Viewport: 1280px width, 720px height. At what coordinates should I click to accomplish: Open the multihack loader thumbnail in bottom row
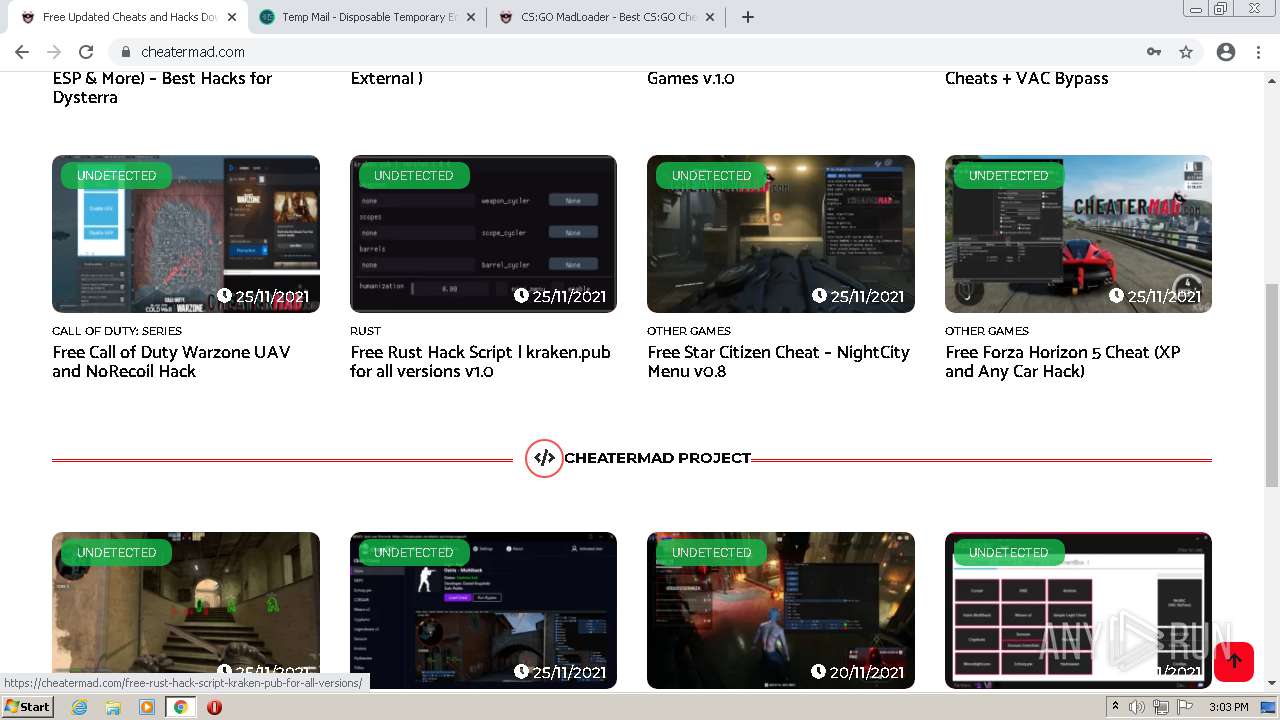click(483, 610)
